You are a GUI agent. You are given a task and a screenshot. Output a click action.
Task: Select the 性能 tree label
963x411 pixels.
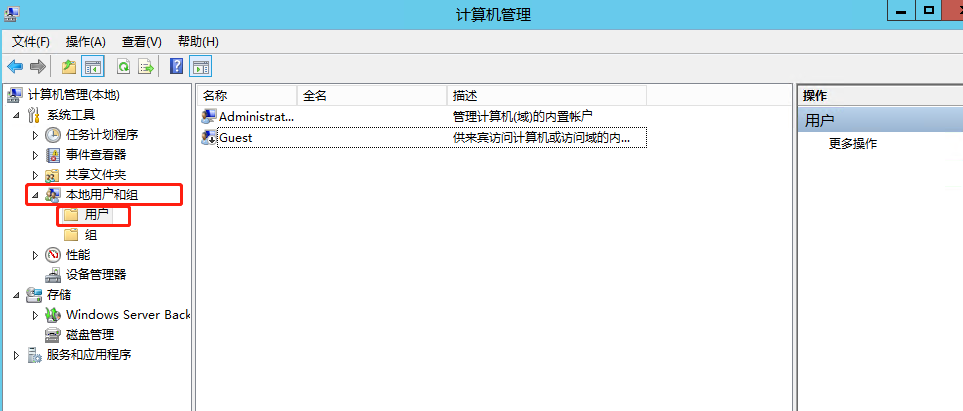click(78, 254)
